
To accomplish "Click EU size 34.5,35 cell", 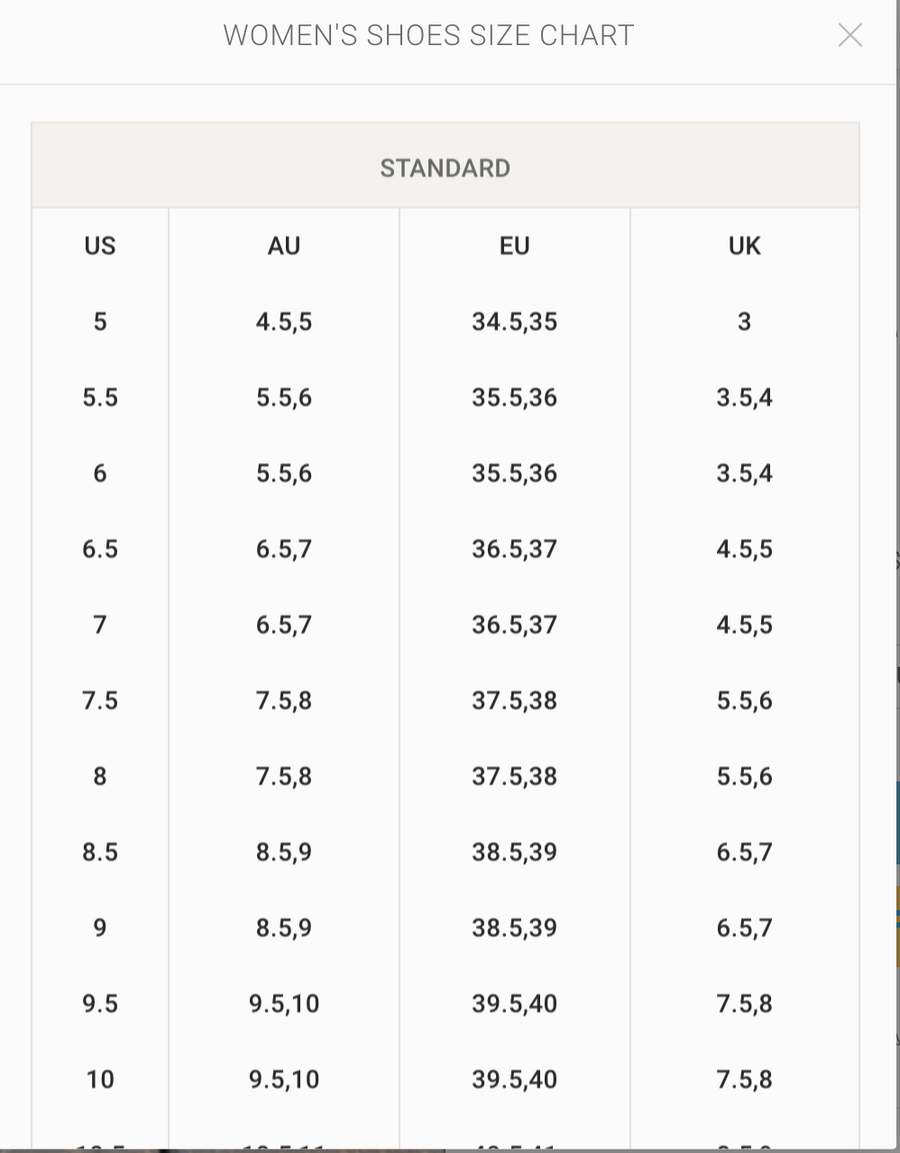I will tap(514, 322).
